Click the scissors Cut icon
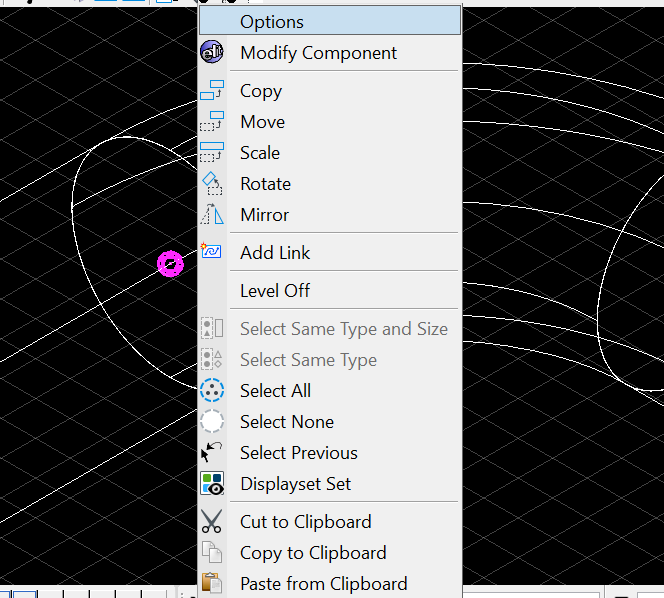664x598 pixels. (211, 521)
